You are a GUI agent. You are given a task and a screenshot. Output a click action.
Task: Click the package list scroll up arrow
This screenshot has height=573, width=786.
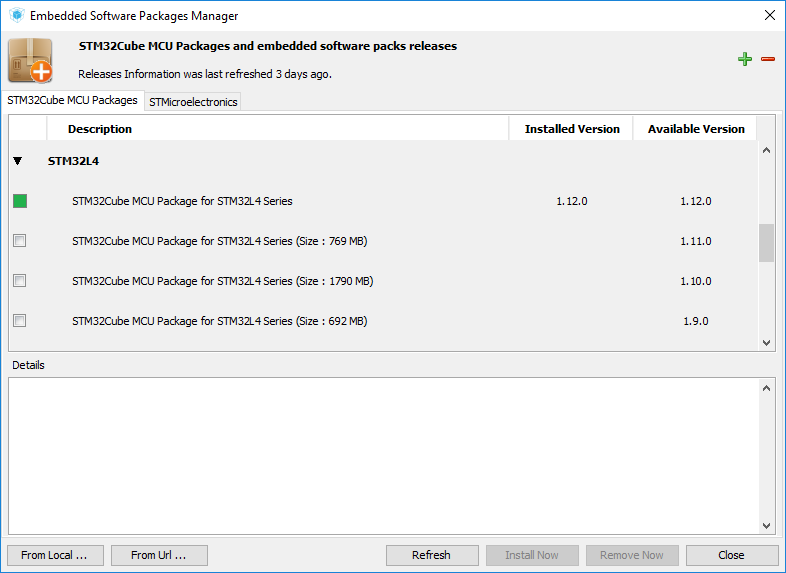click(x=766, y=150)
